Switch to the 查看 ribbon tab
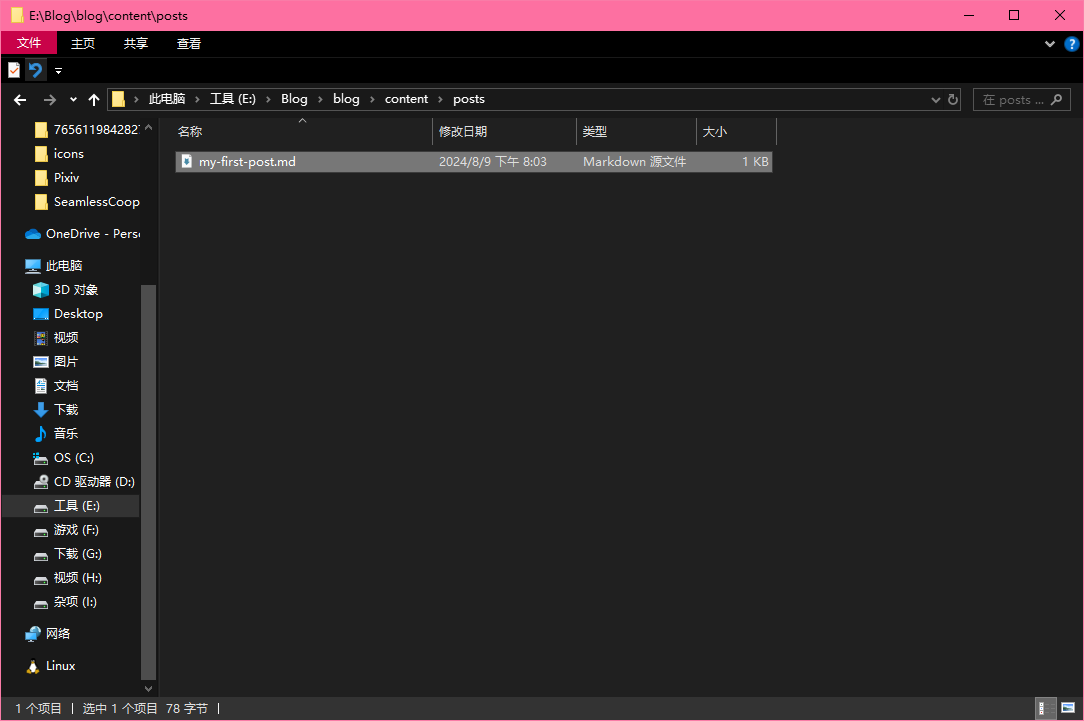1084x721 pixels. click(189, 43)
